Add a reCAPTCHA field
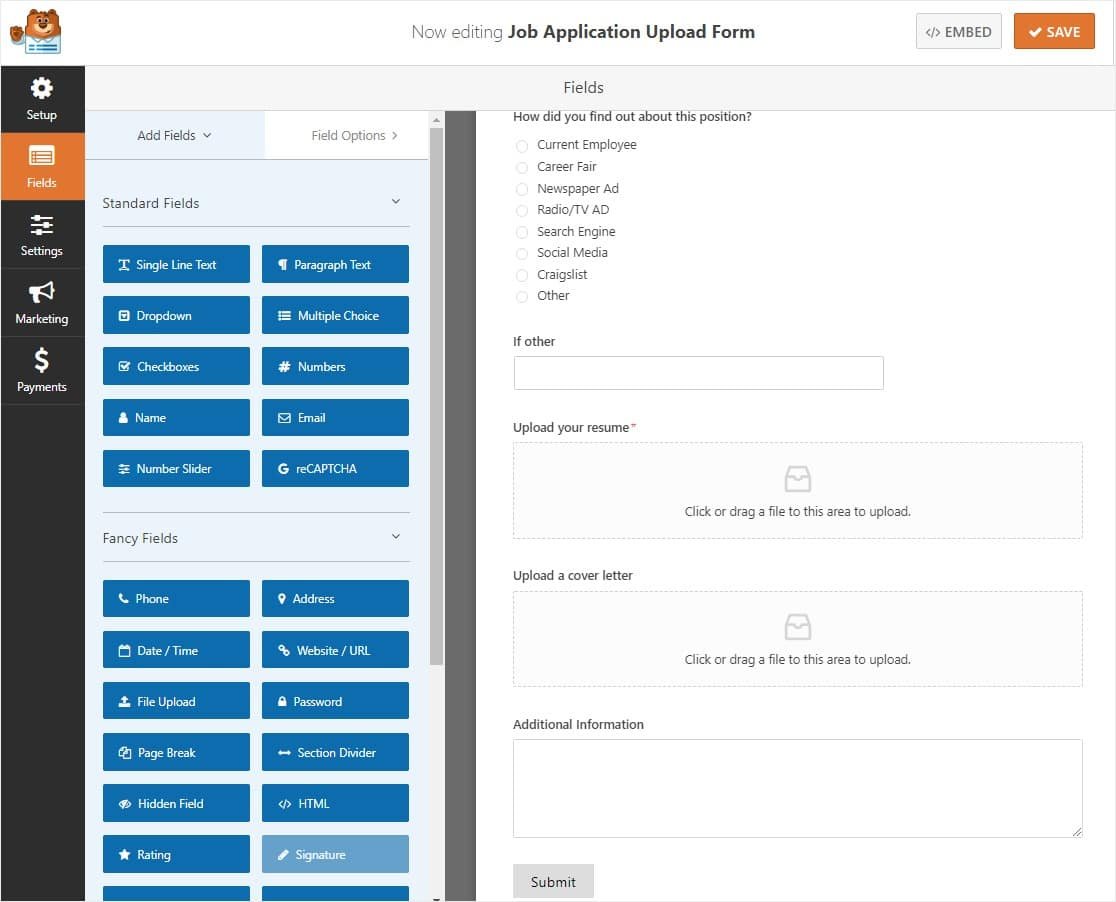This screenshot has width=1116, height=902. 335,468
